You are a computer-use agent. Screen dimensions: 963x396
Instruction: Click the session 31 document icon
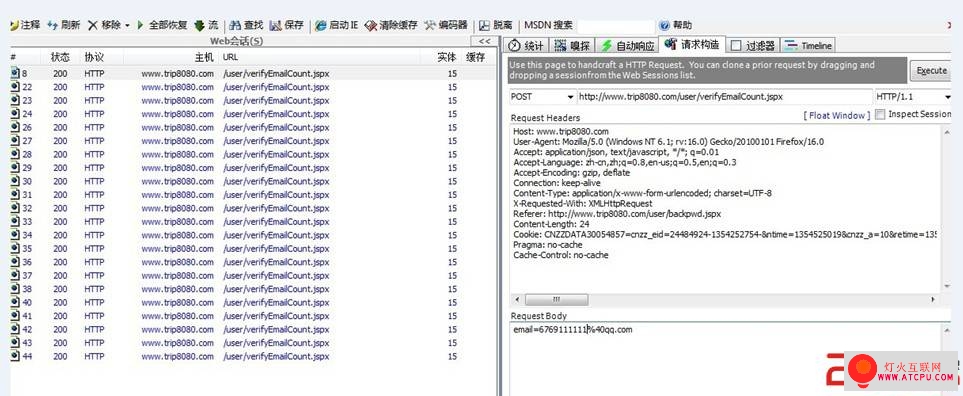15,195
